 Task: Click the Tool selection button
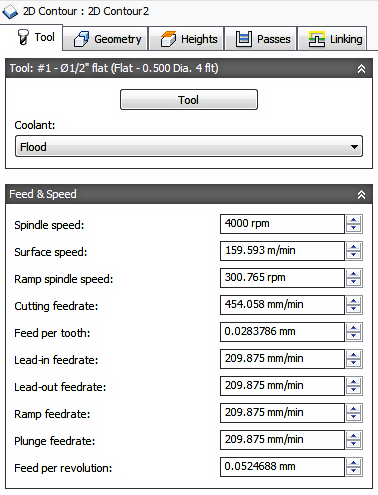tap(189, 100)
